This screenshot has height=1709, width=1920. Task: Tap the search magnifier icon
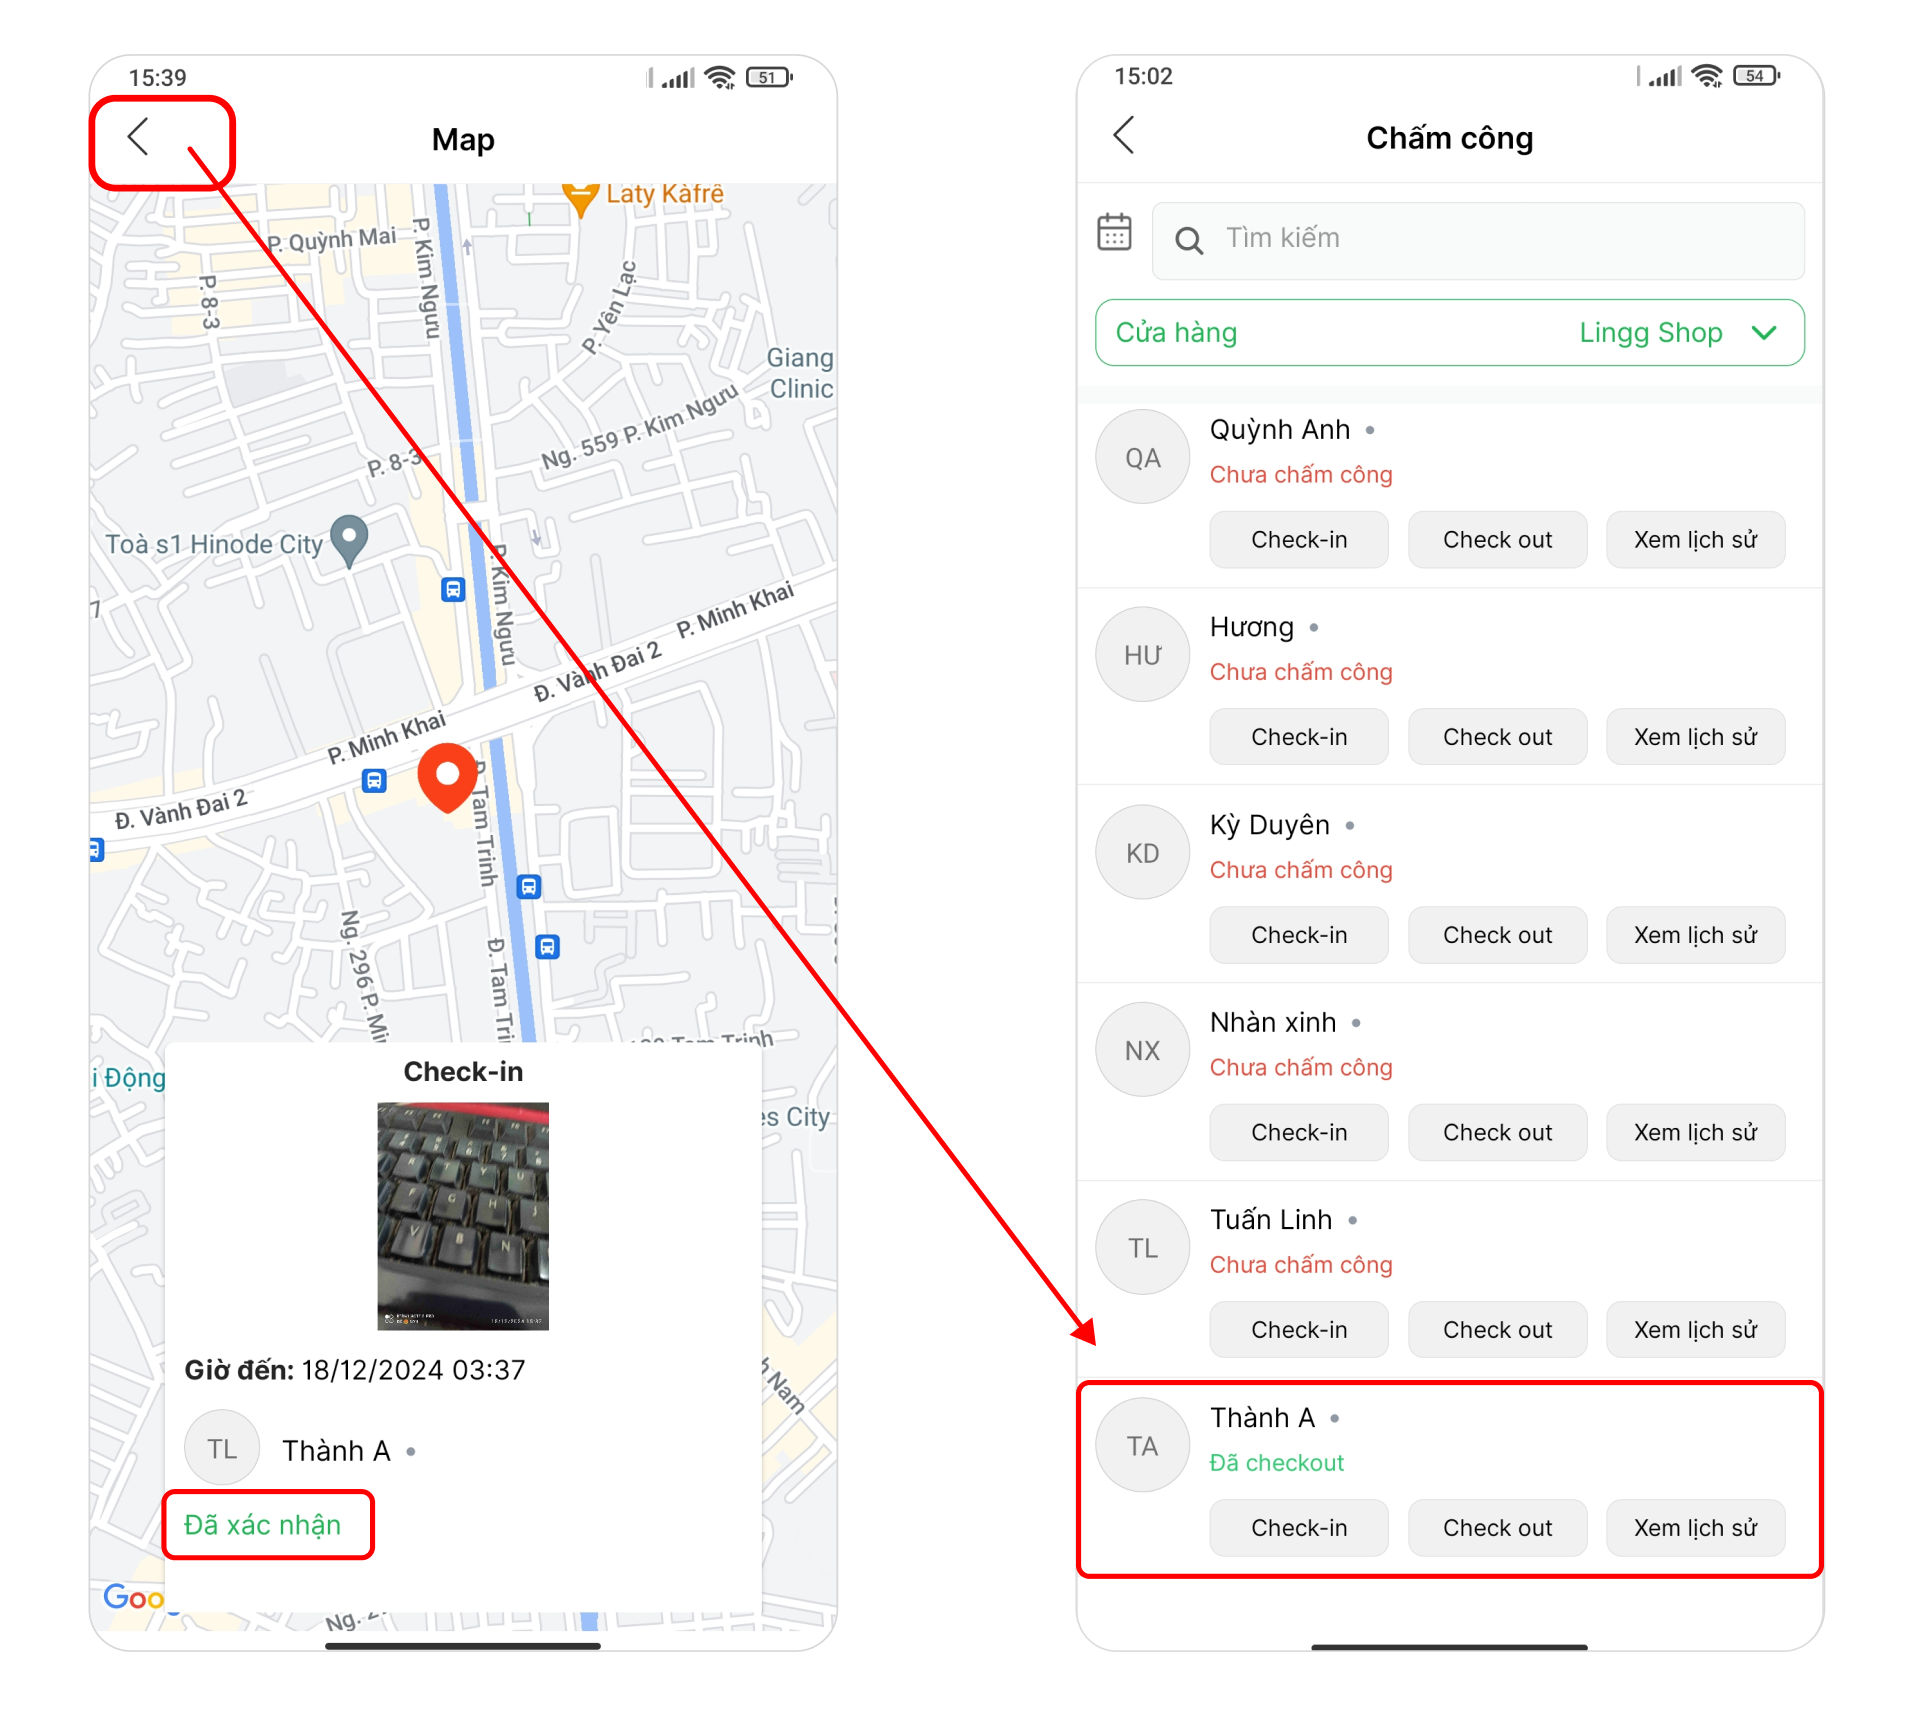[1188, 240]
